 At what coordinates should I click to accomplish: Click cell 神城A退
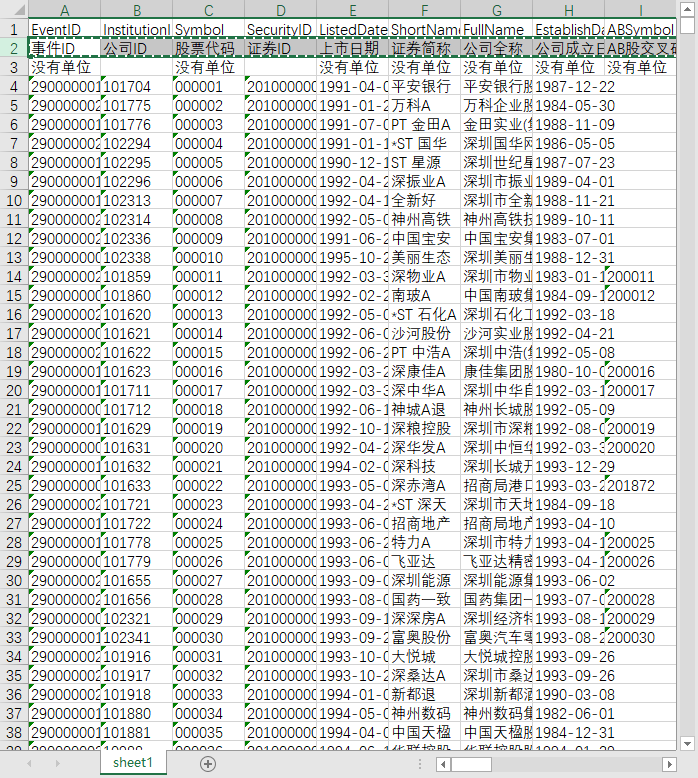424,409
